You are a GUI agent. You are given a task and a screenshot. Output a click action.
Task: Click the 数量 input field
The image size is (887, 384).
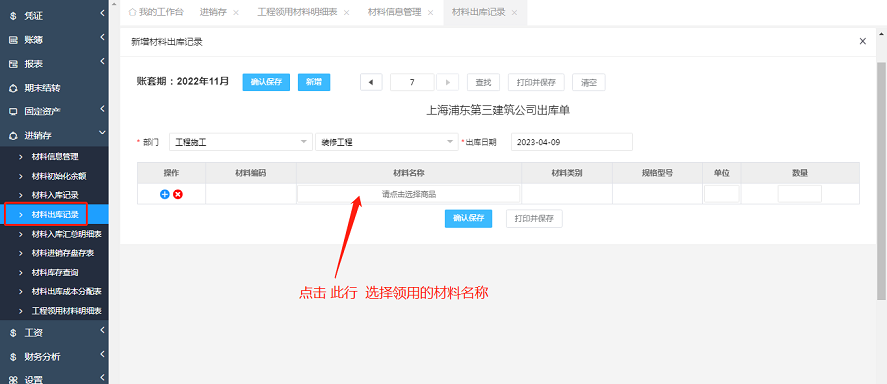tap(800, 194)
